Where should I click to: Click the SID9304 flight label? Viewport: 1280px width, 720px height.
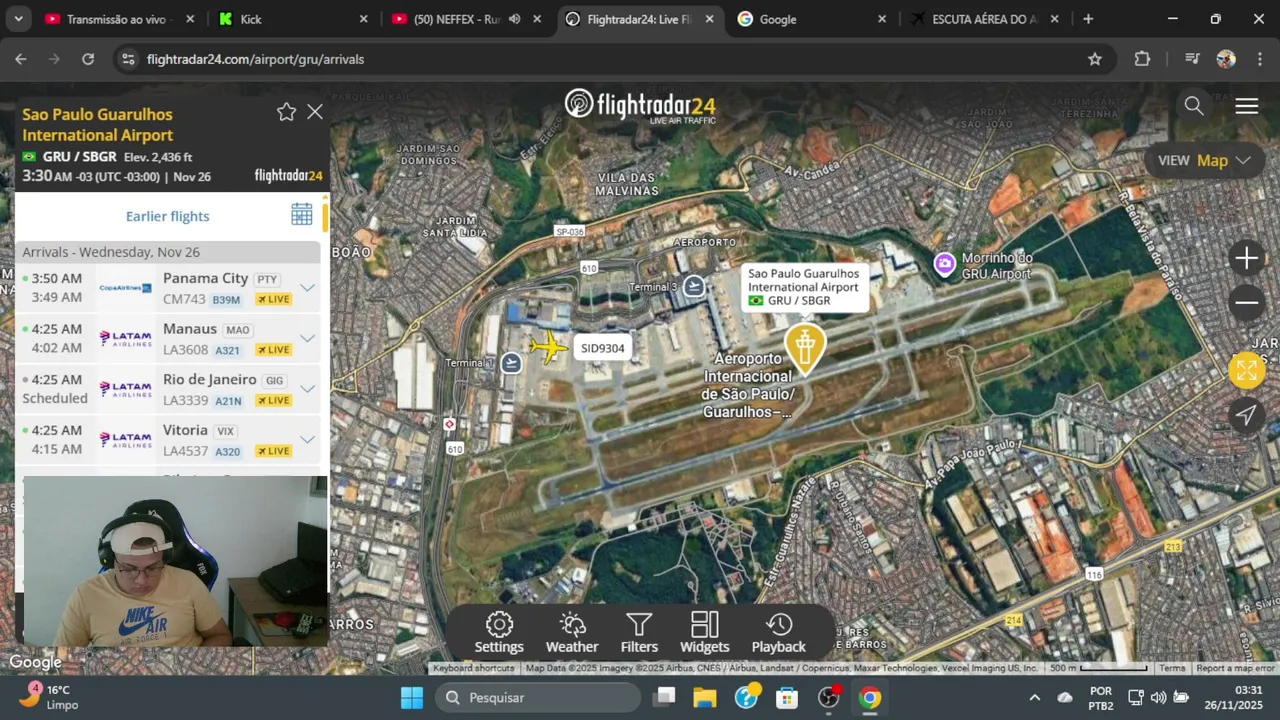[x=602, y=348]
